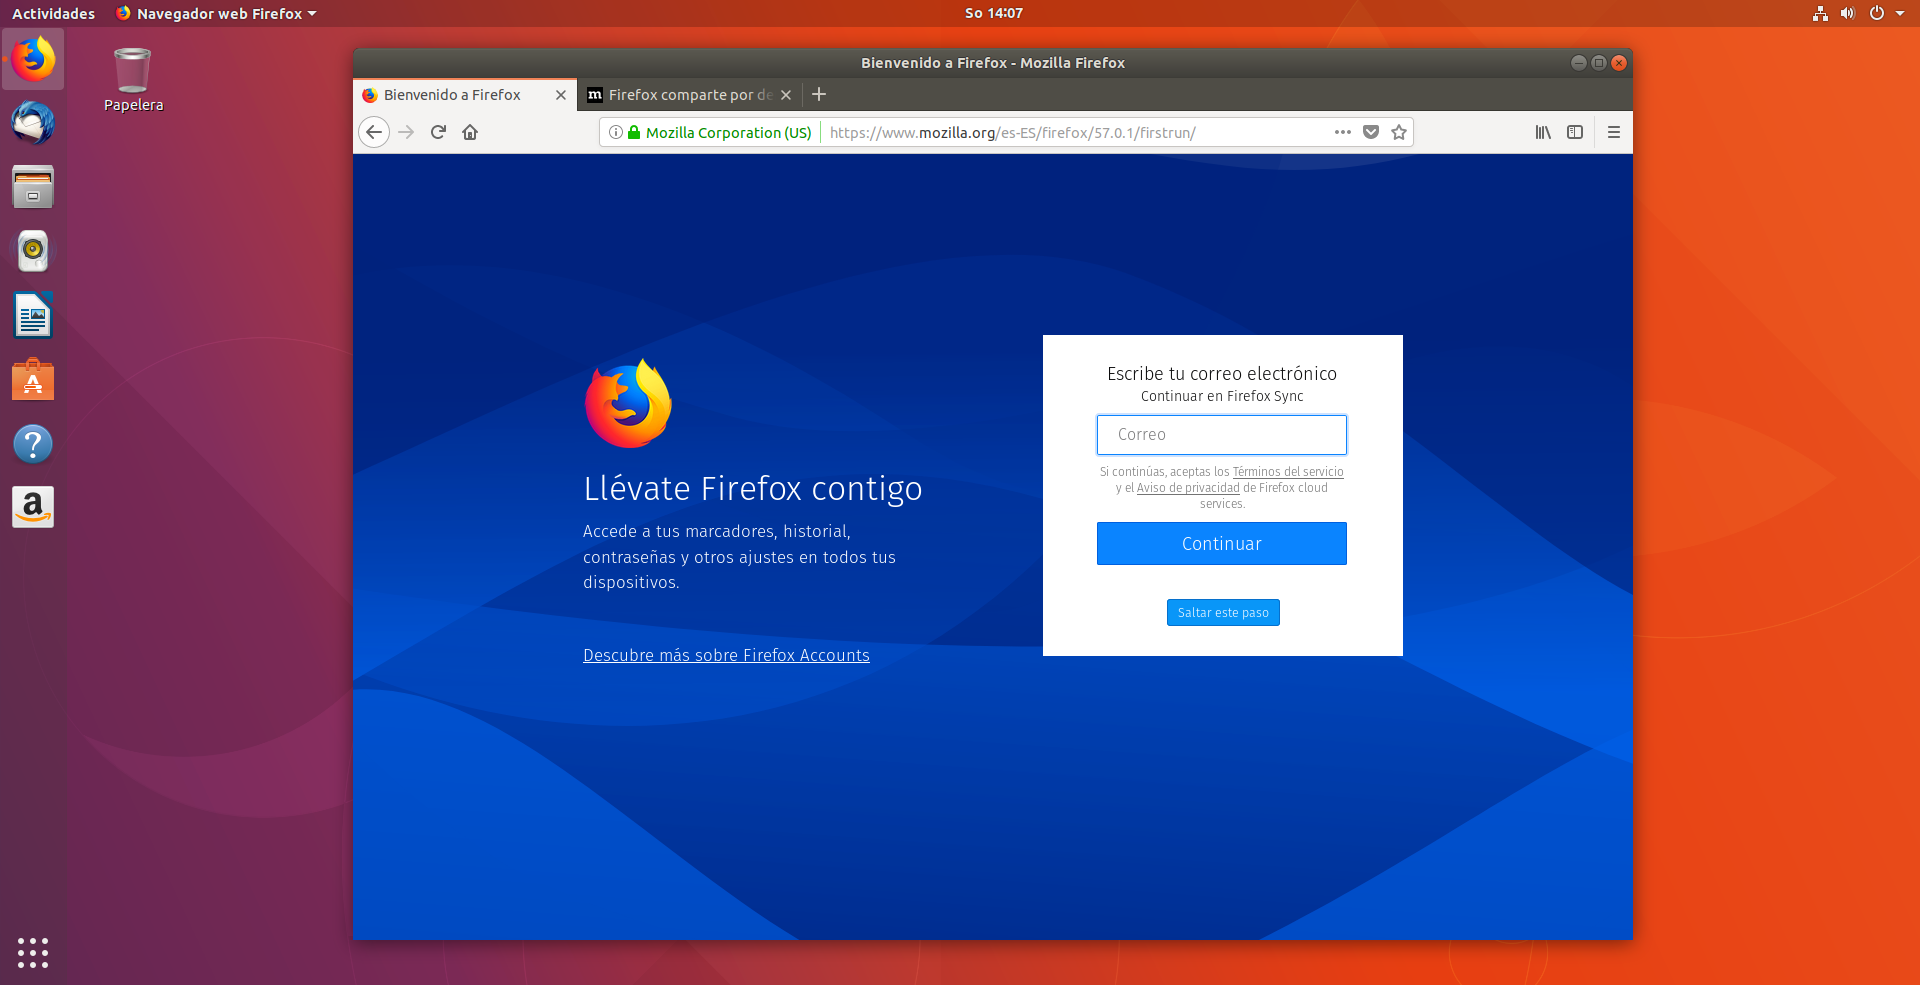
Task: Click the power icon in top bar
Action: [x=1877, y=13]
